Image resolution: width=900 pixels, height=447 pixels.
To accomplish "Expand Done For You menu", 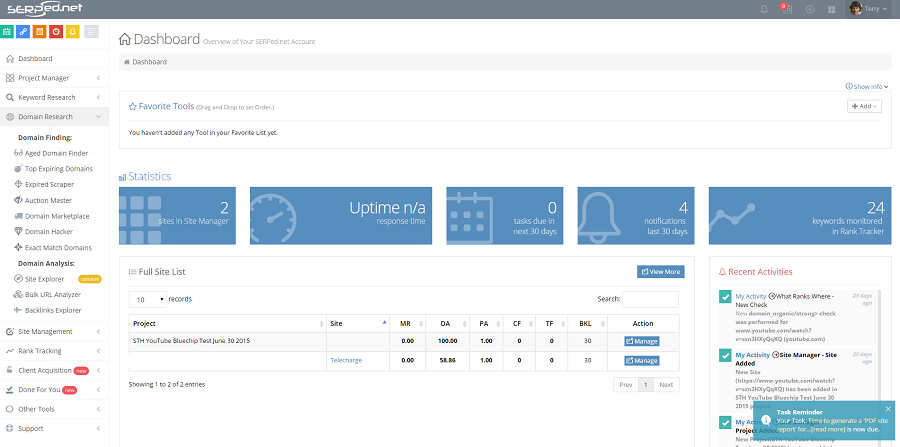I will click(54, 390).
